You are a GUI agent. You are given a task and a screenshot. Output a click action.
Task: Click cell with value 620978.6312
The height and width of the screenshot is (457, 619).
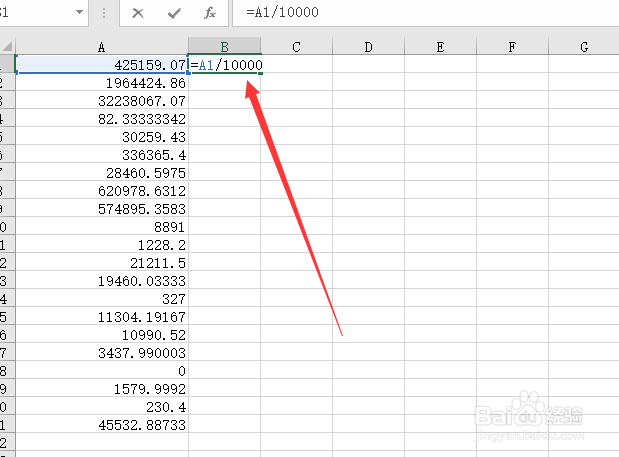click(102, 191)
